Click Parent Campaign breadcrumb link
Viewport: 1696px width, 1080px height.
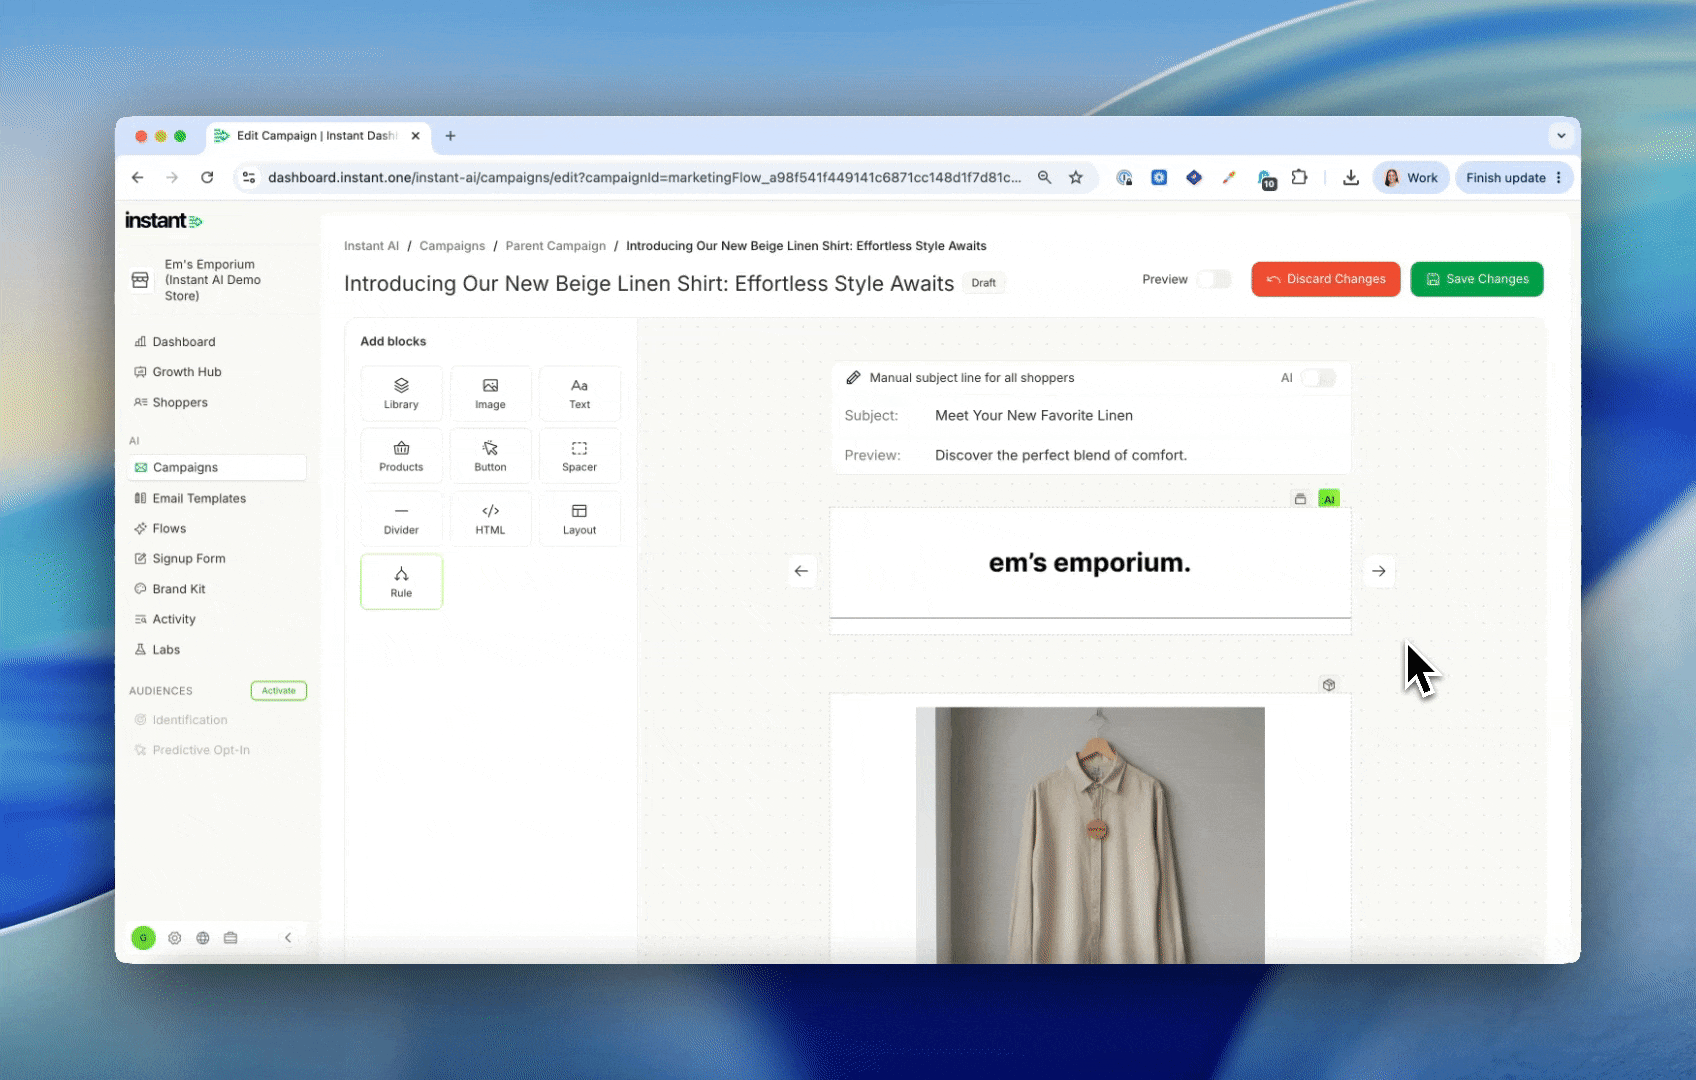click(555, 246)
